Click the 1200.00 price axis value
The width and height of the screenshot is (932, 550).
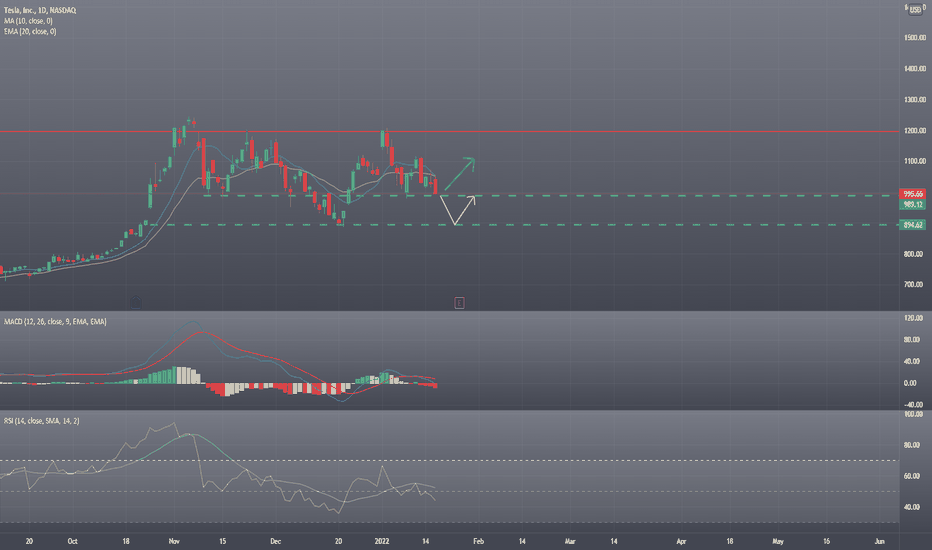(x=914, y=130)
